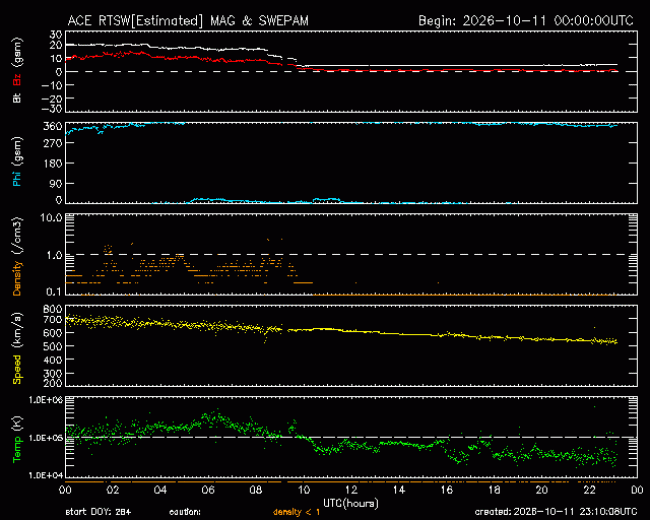650x520 pixels.
Task: Click the '10.0' tick on Density axis
Action: coord(51,218)
